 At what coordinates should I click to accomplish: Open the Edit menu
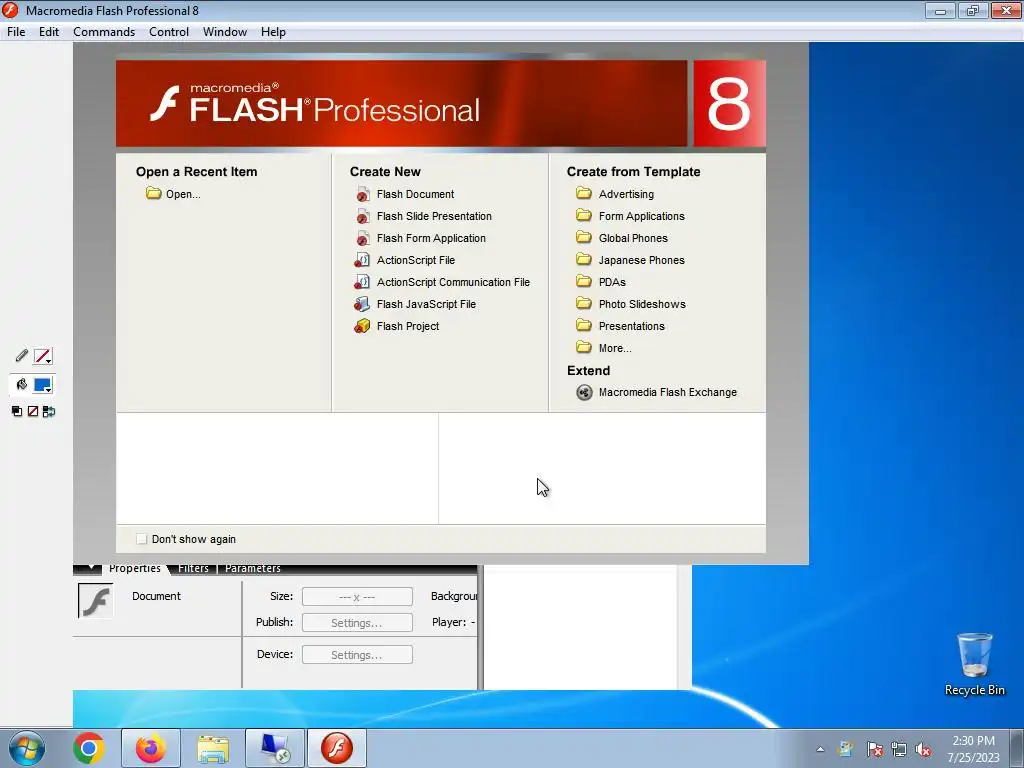[x=48, y=32]
